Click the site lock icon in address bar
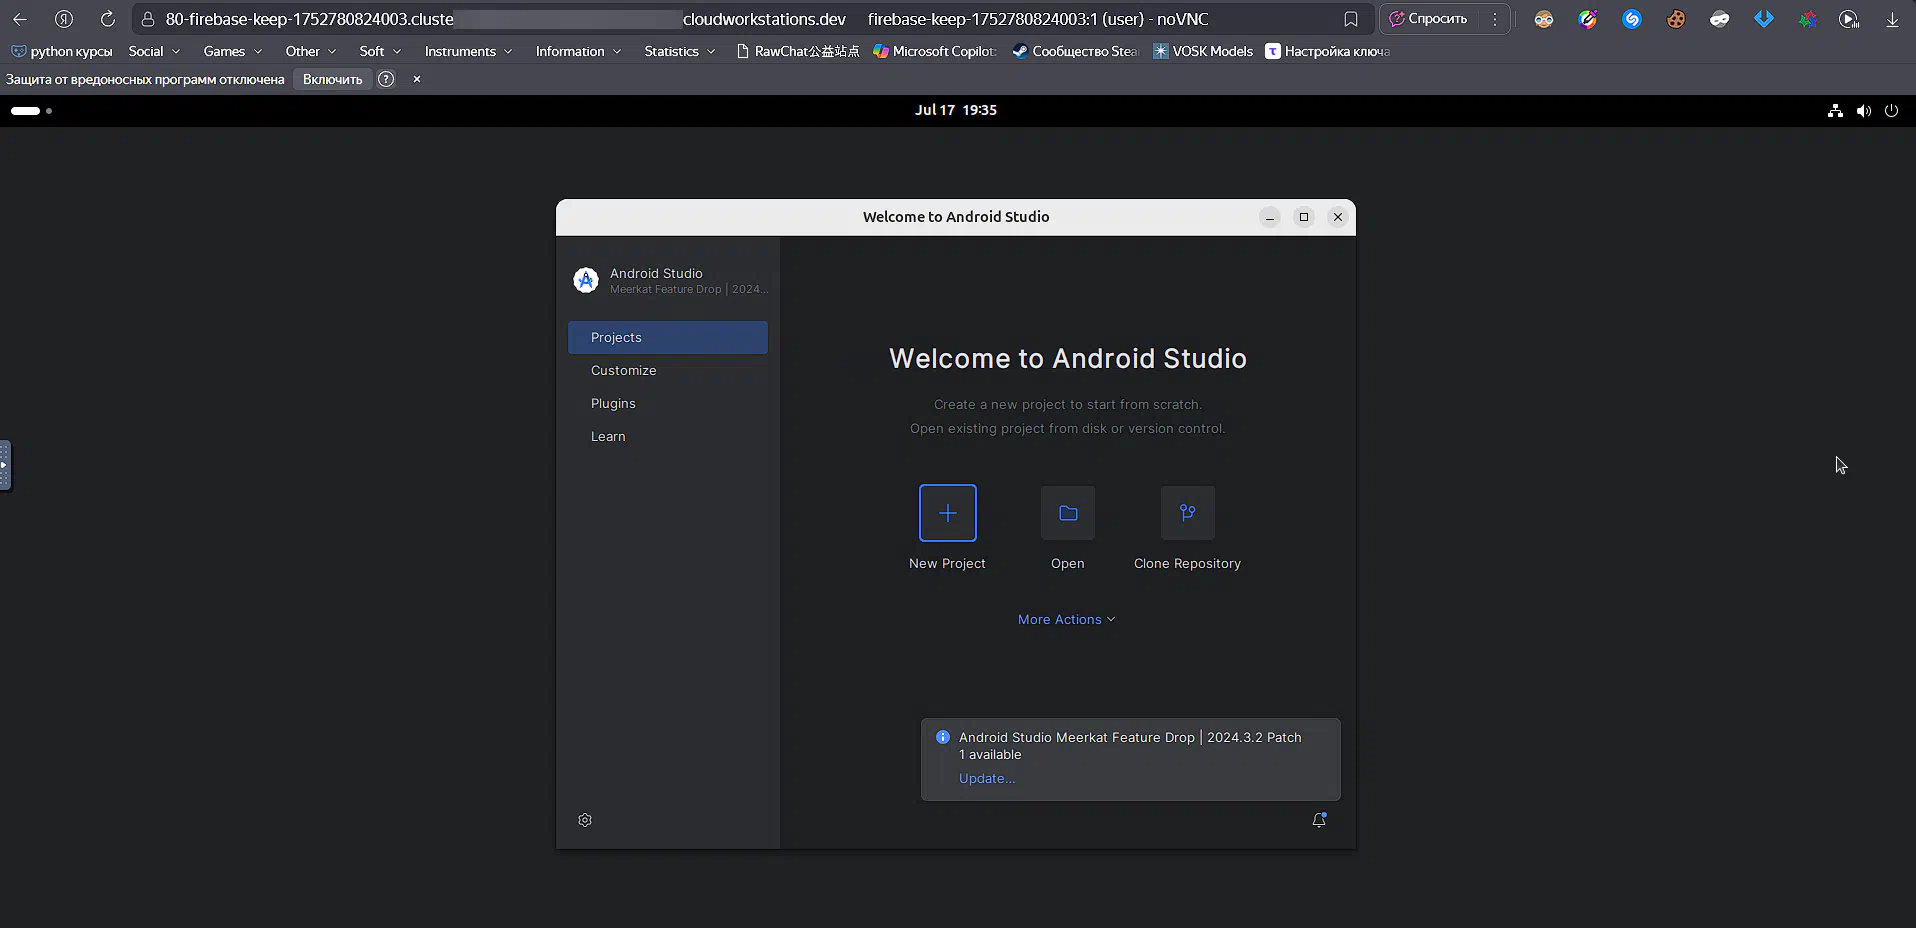Screen dimensions: 1916x928 [x=148, y=19]
